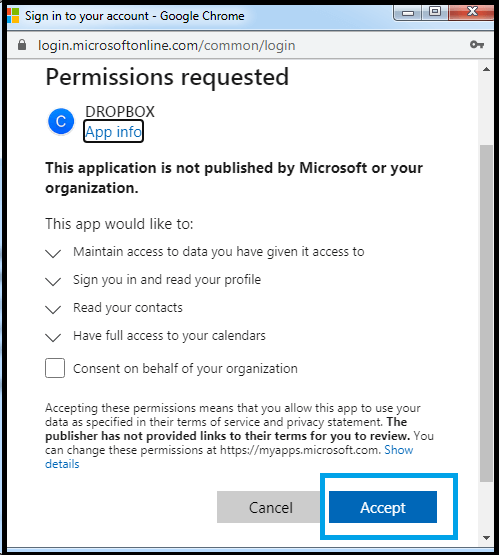Screen dimensions: 499x555
Task: Click the vertical scrollbar thumb
Action: pyautogui.click(x=486, y=313)
